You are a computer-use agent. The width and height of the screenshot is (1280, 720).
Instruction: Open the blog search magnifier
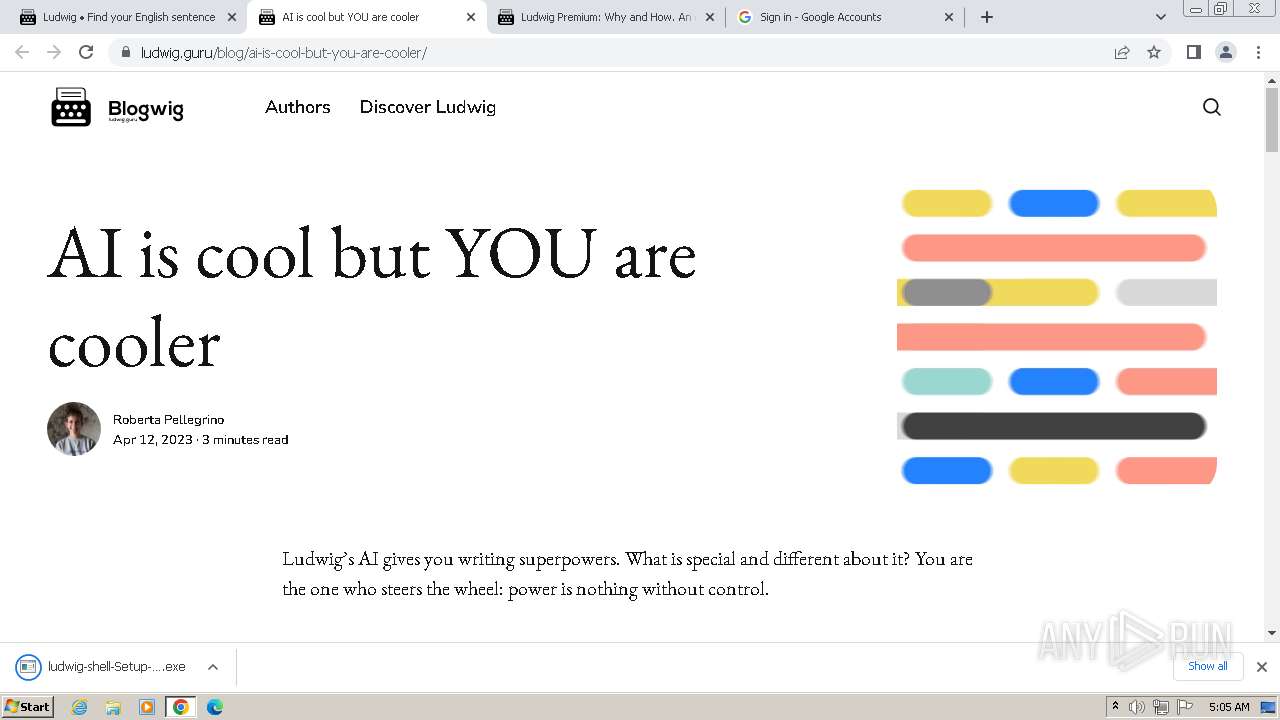click(1212, 107)
